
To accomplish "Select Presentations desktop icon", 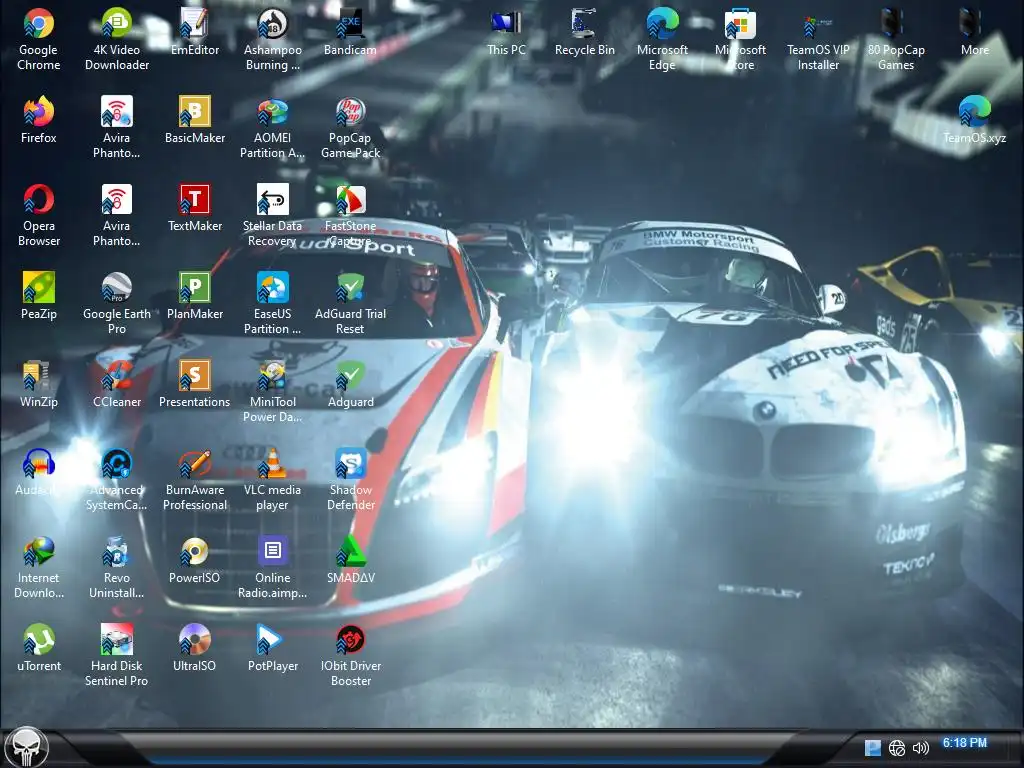I will [194, 376].
